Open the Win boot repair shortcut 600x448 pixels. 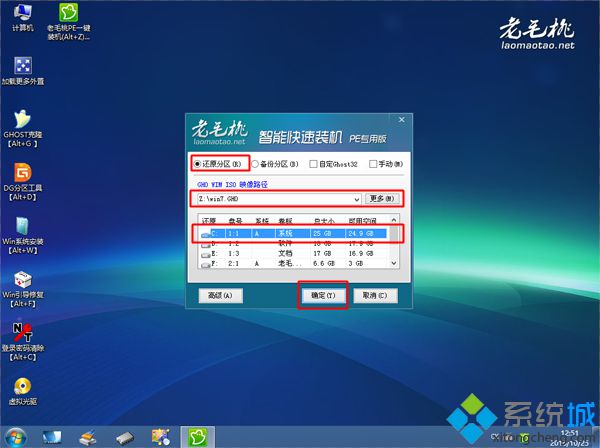(23, 289)
